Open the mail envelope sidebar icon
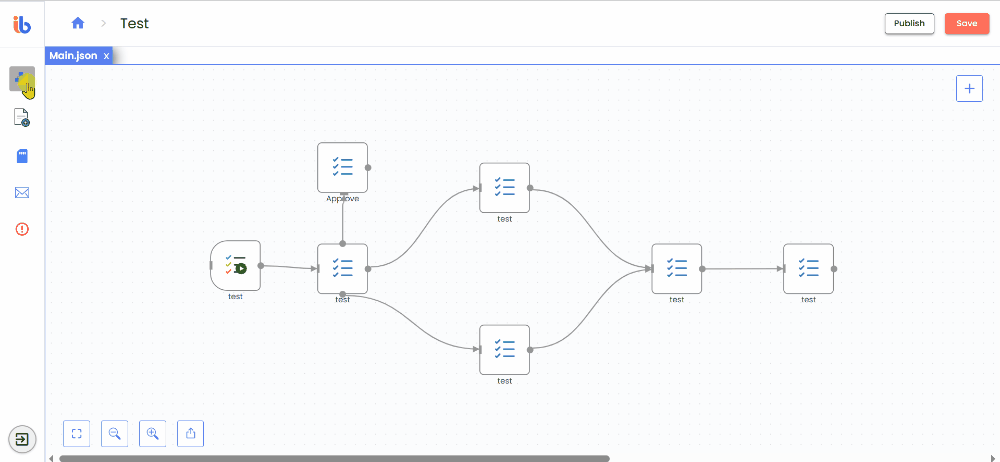The height and width of the screenshot is (462, 1000). pyautogui.click(x=22, y=193)
